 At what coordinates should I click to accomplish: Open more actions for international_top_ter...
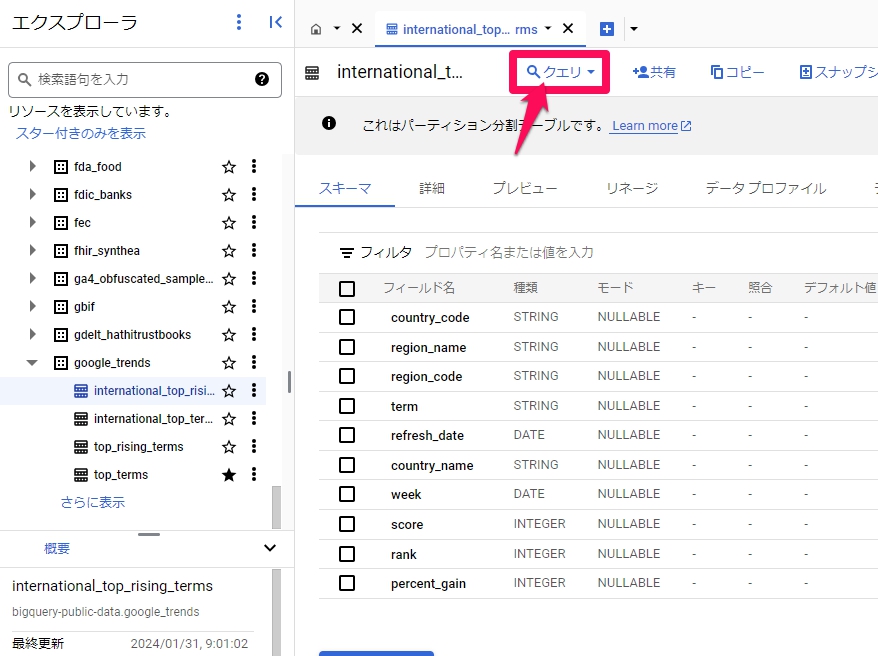pyautogui.click(x=254, y=418)
